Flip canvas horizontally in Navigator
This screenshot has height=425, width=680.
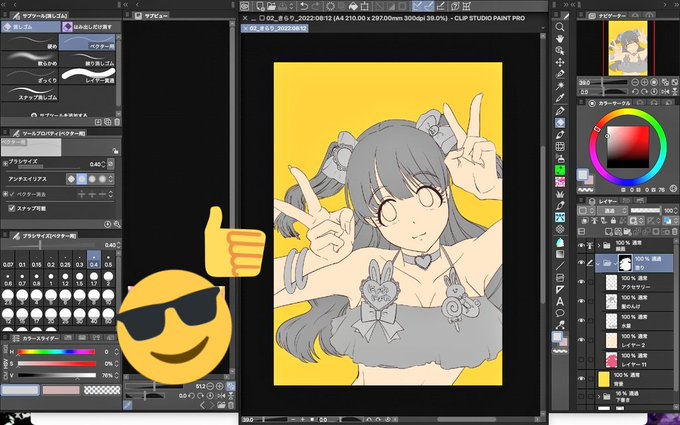[x=664, y=92]
